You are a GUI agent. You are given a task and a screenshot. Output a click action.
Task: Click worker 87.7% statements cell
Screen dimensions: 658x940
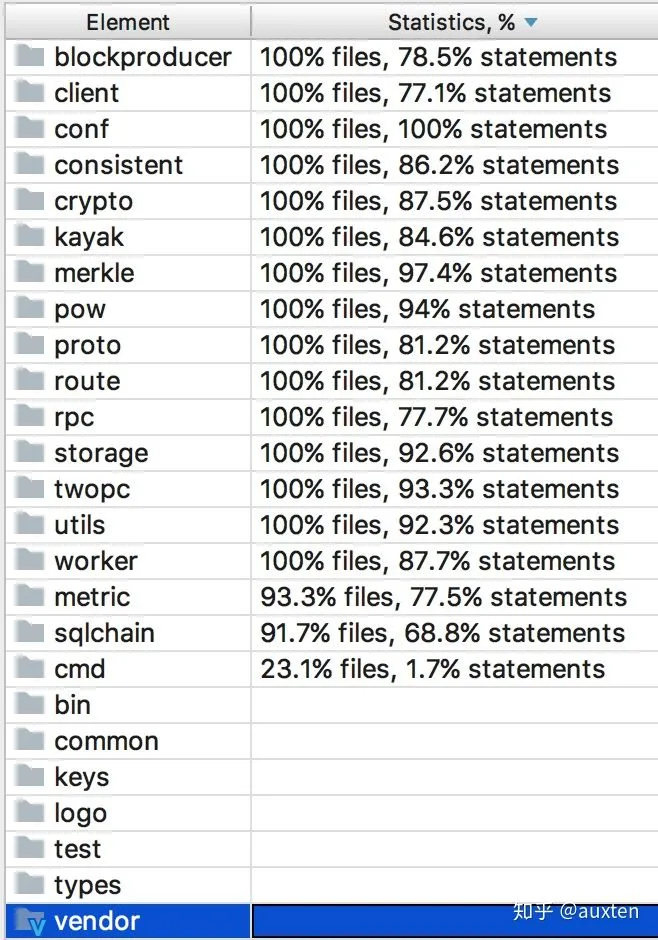coord(437,561)
